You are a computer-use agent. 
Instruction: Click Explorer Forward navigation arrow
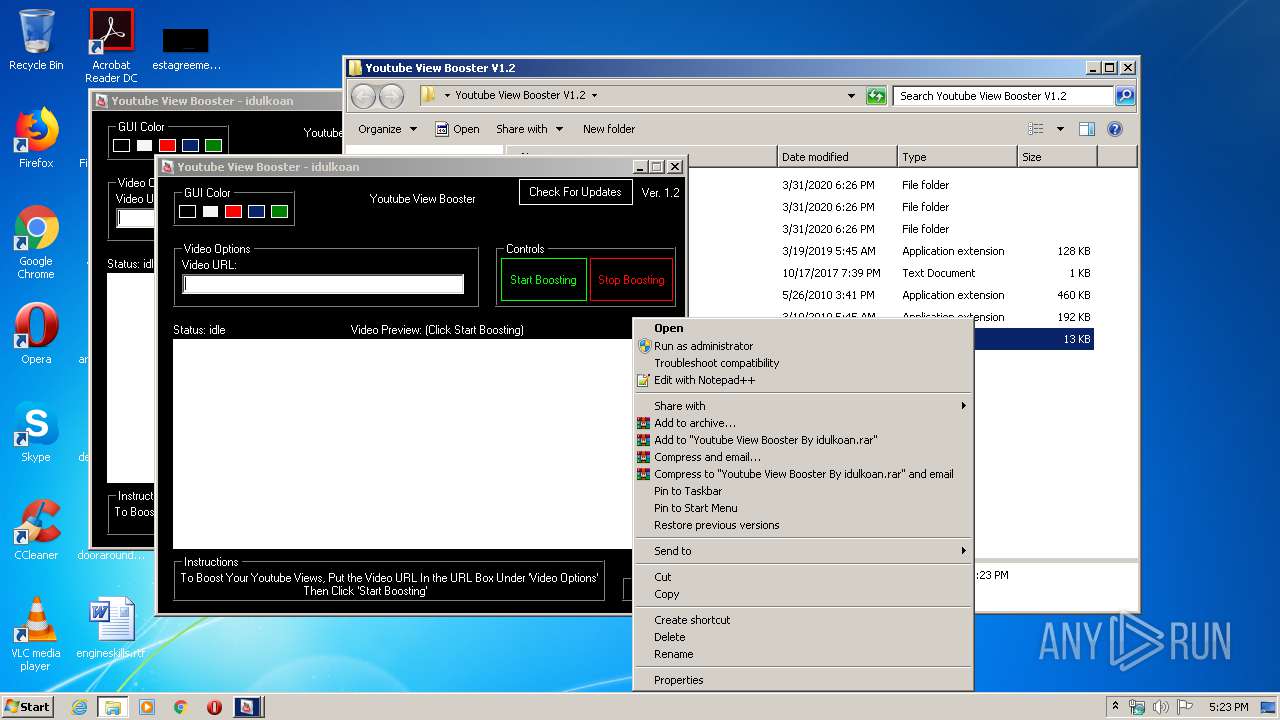(391, 96)
